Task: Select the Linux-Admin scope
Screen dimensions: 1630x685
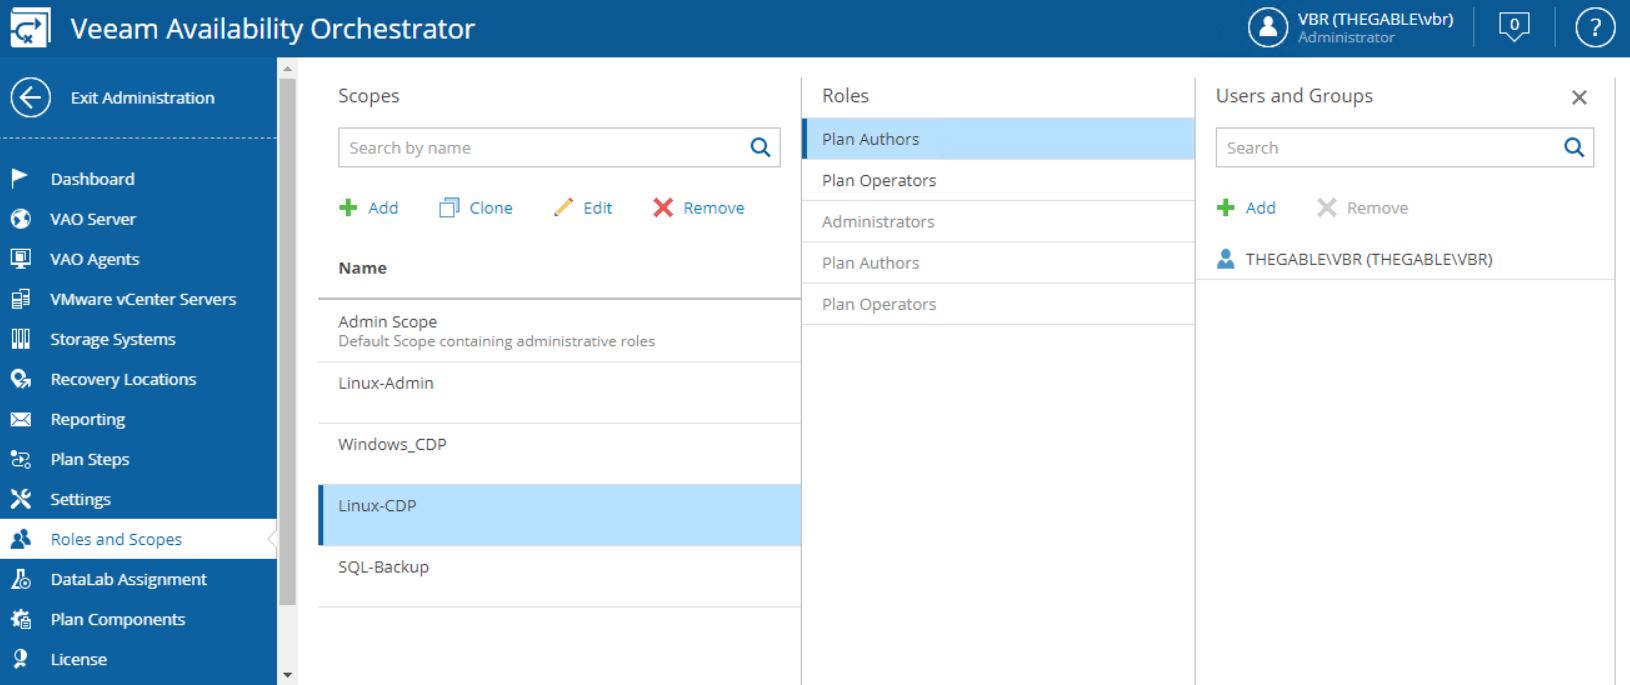Action: tap(559, 392)
